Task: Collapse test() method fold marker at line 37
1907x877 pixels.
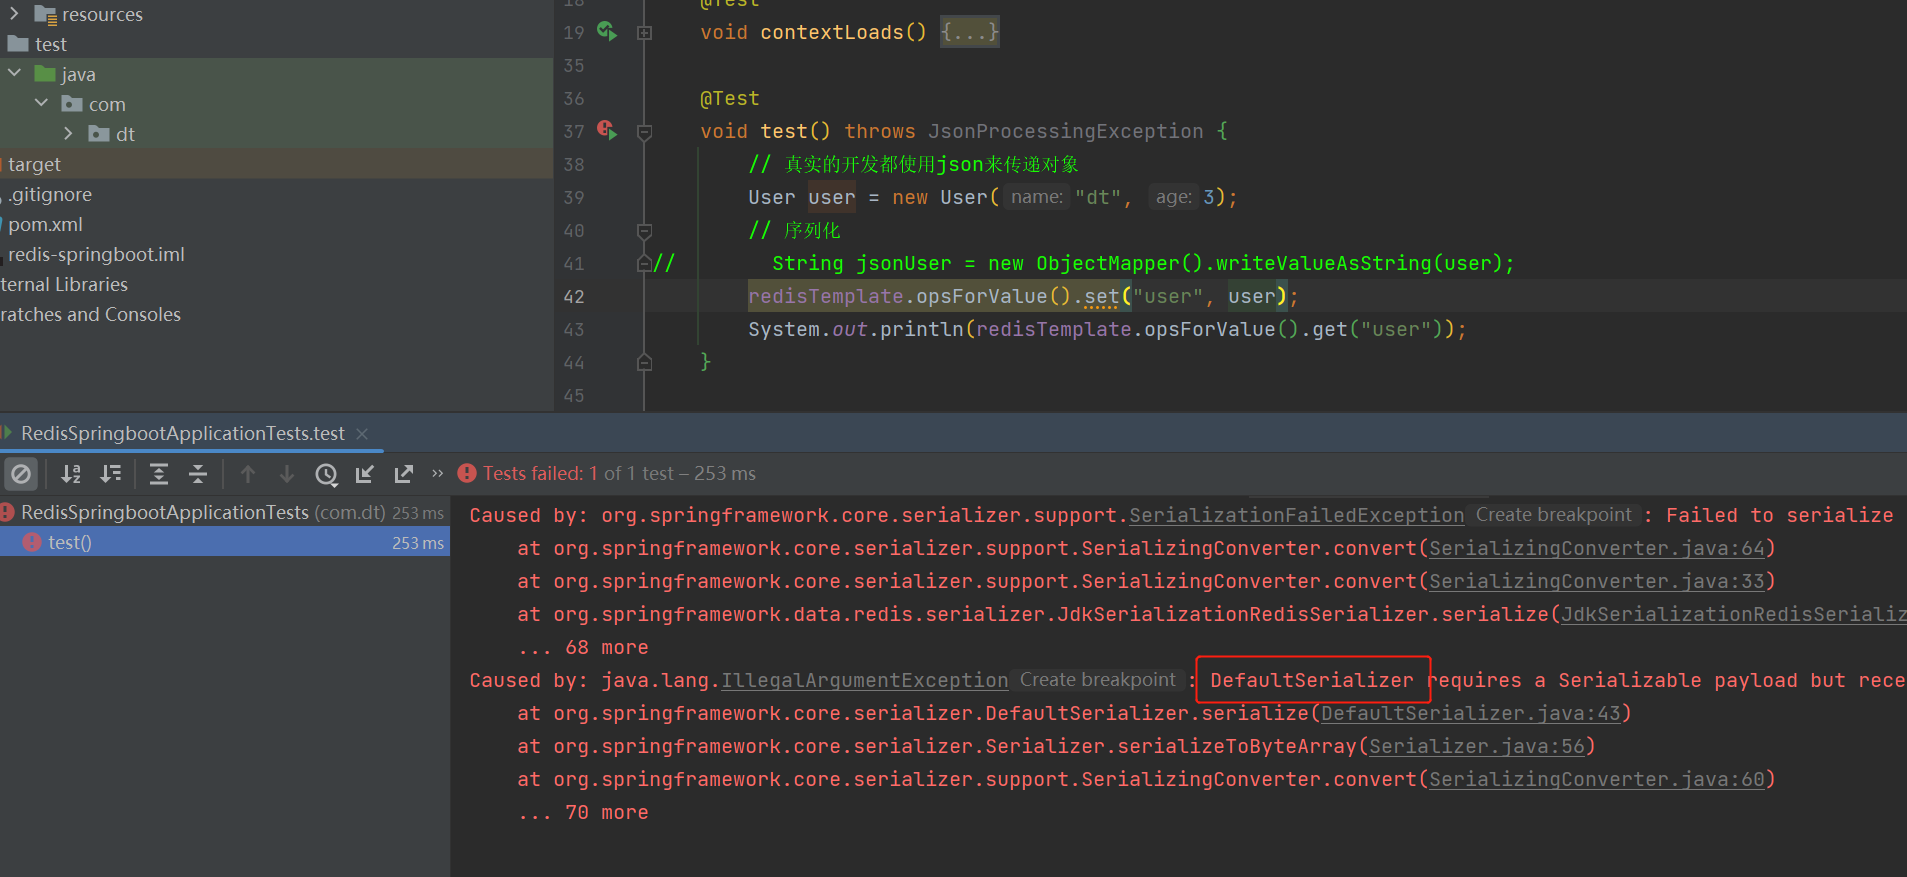Action: [x=645, y=132]
